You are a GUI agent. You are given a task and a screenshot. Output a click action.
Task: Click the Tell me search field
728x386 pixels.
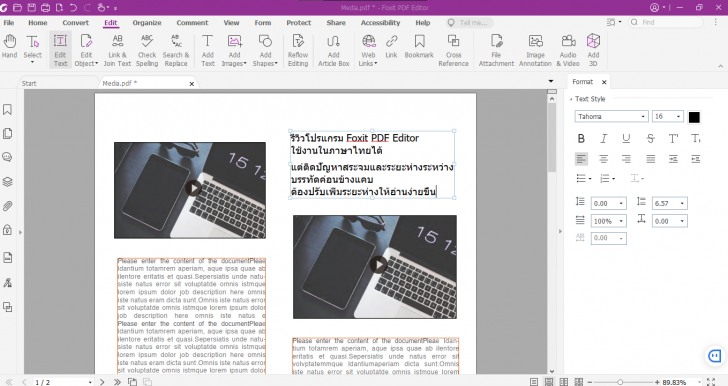(x=469, y=23)
